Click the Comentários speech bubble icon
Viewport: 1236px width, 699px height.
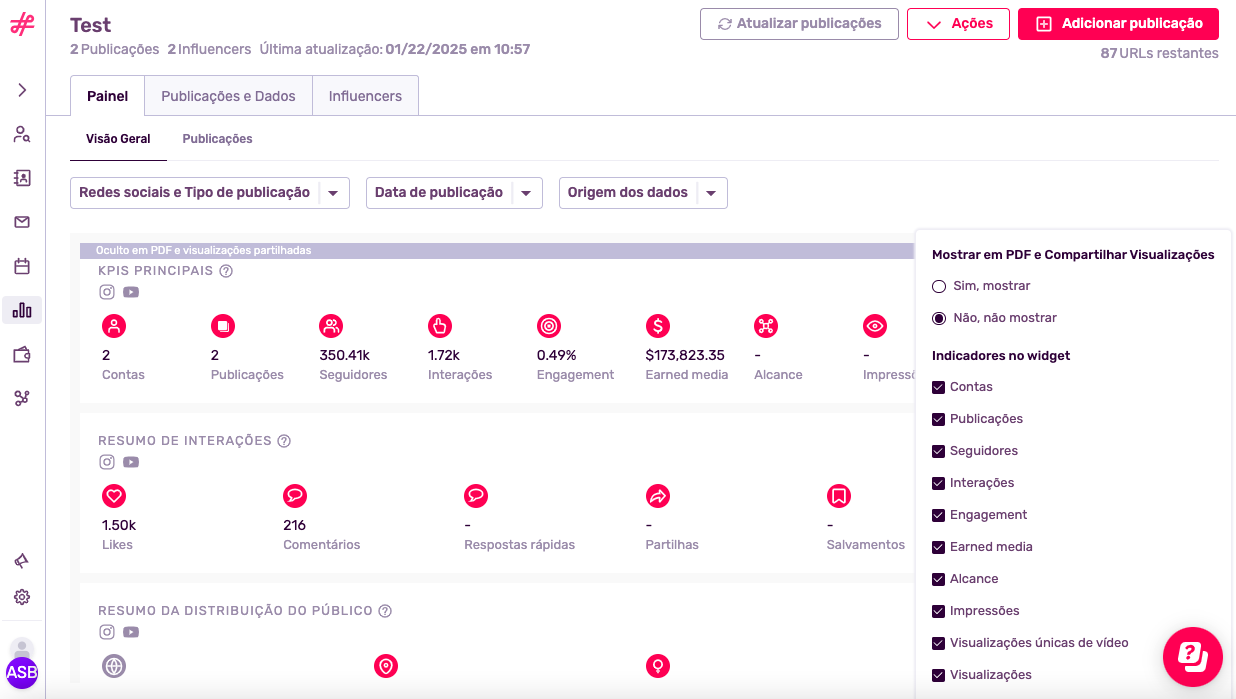pyautogui.click(x=295, y=496)
